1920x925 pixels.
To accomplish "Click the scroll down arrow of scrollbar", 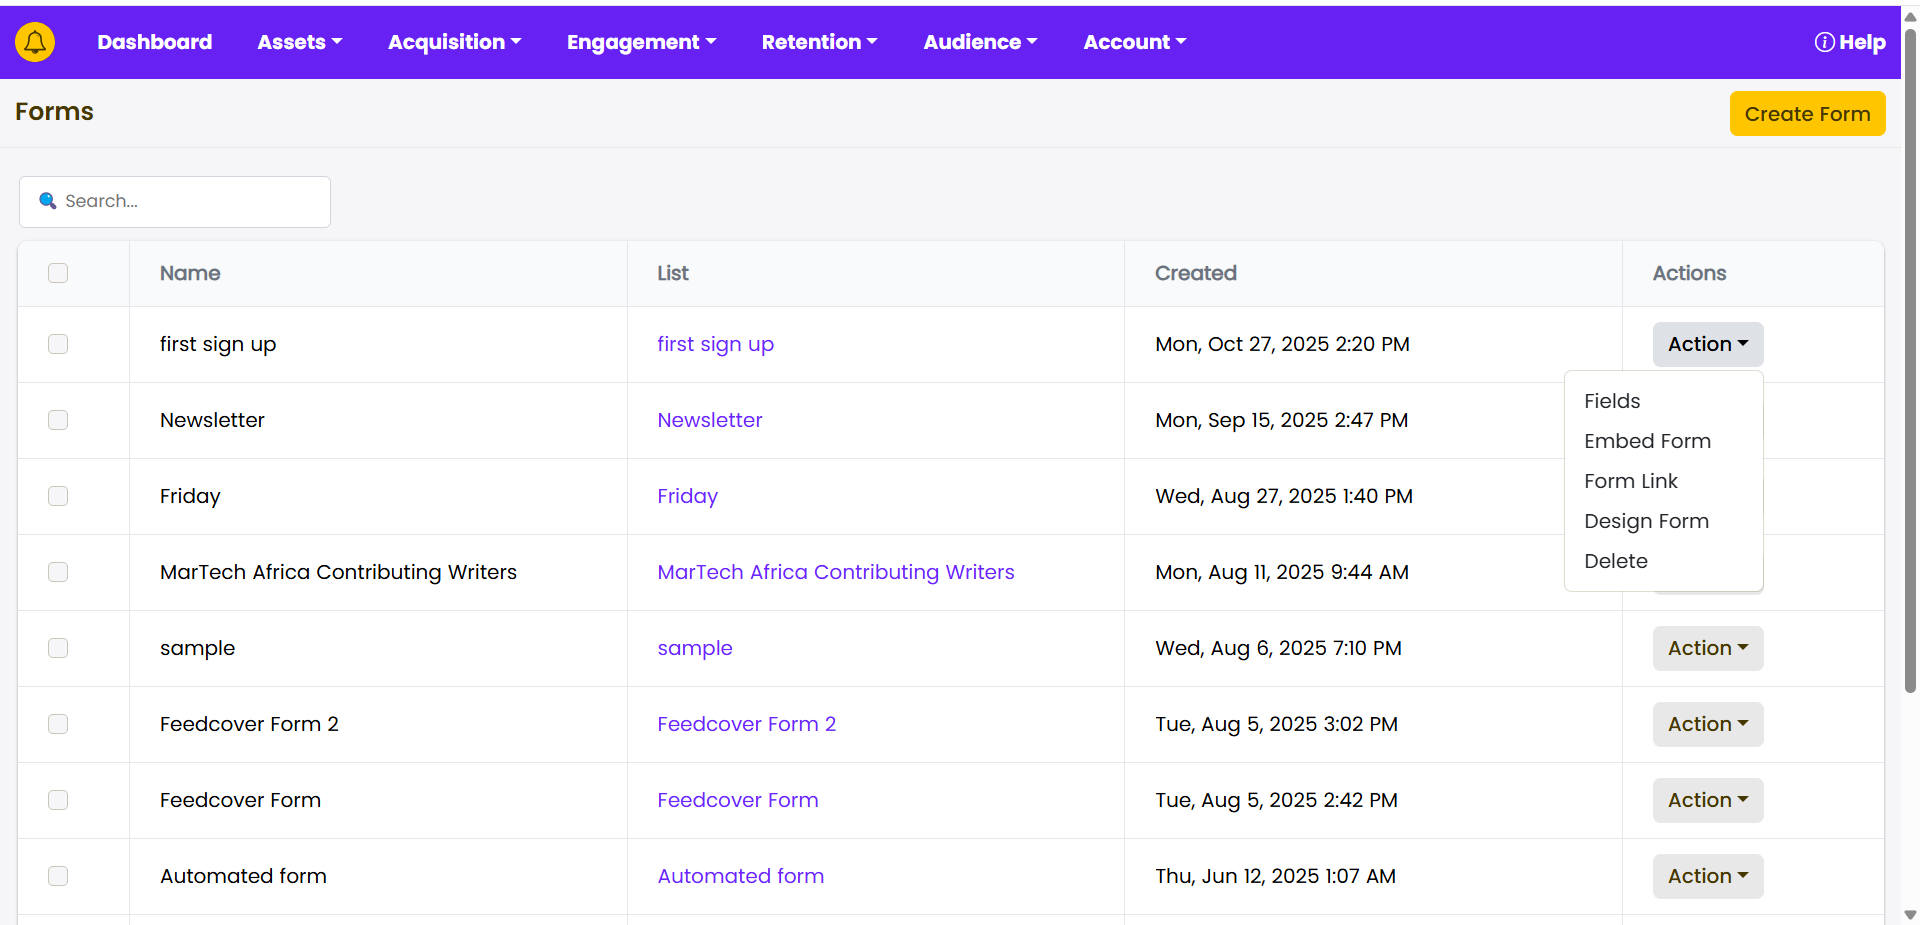I will tap(1910, 914).
